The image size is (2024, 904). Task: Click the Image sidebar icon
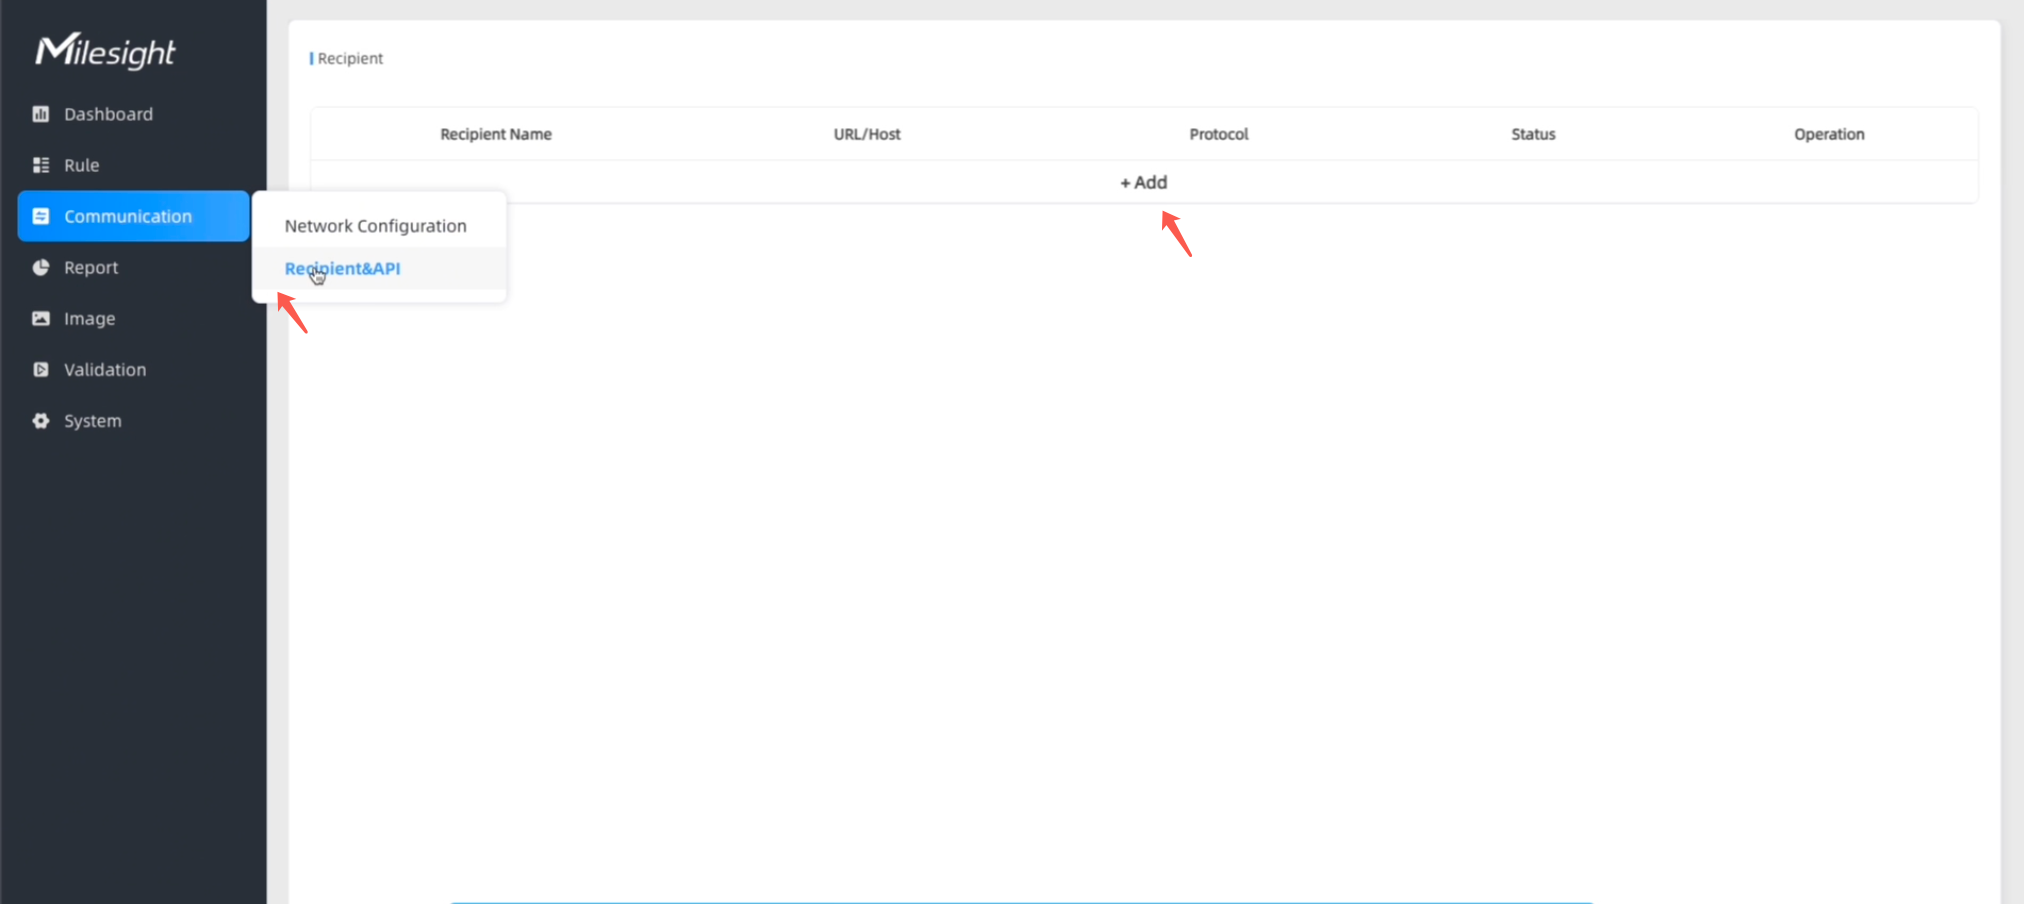[41, 318]
